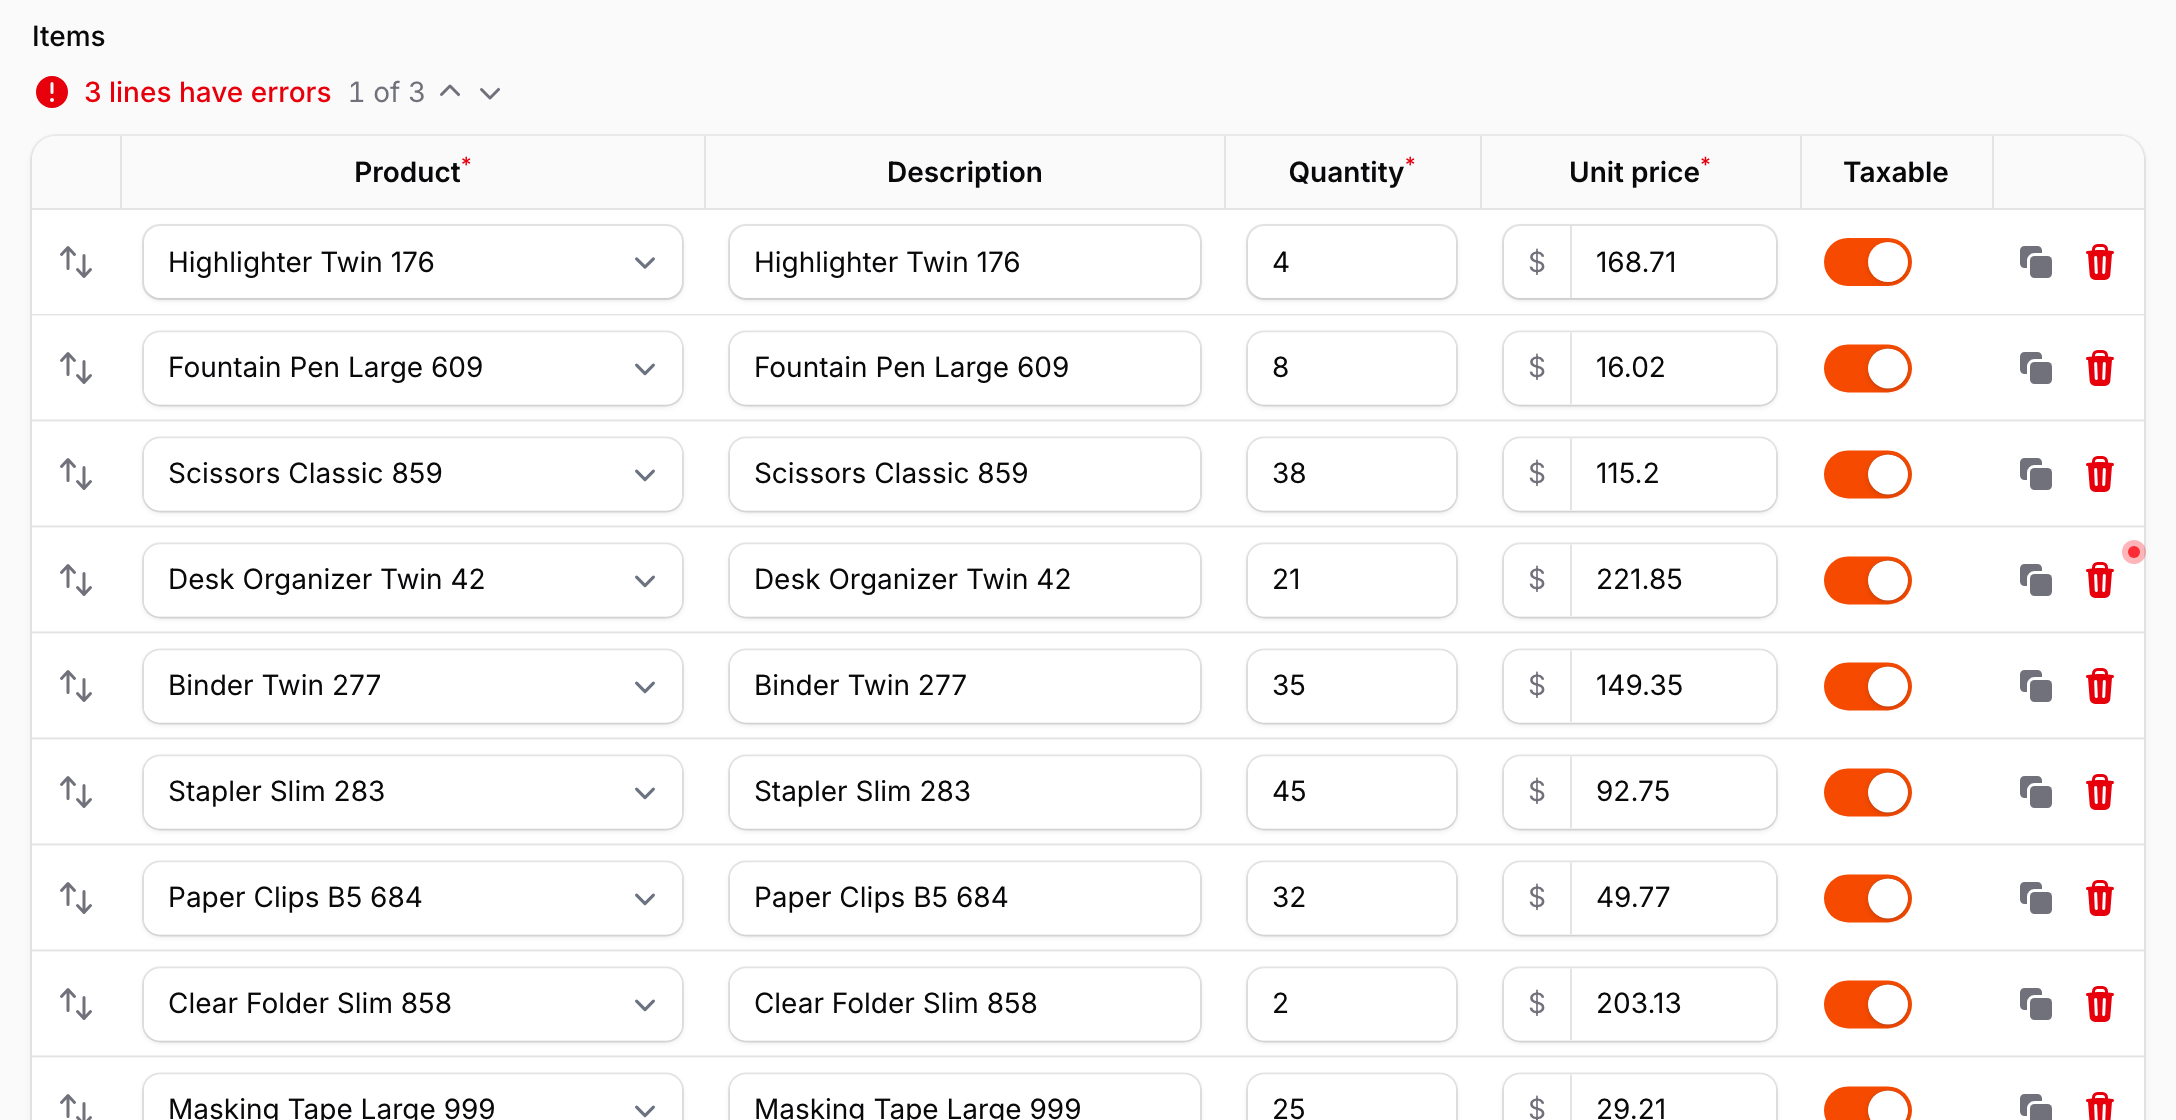This screenshot has width=2176, height=1120.
Task: Duplicate the Highlighter Twin 176 row
Action: [2035, 262]
